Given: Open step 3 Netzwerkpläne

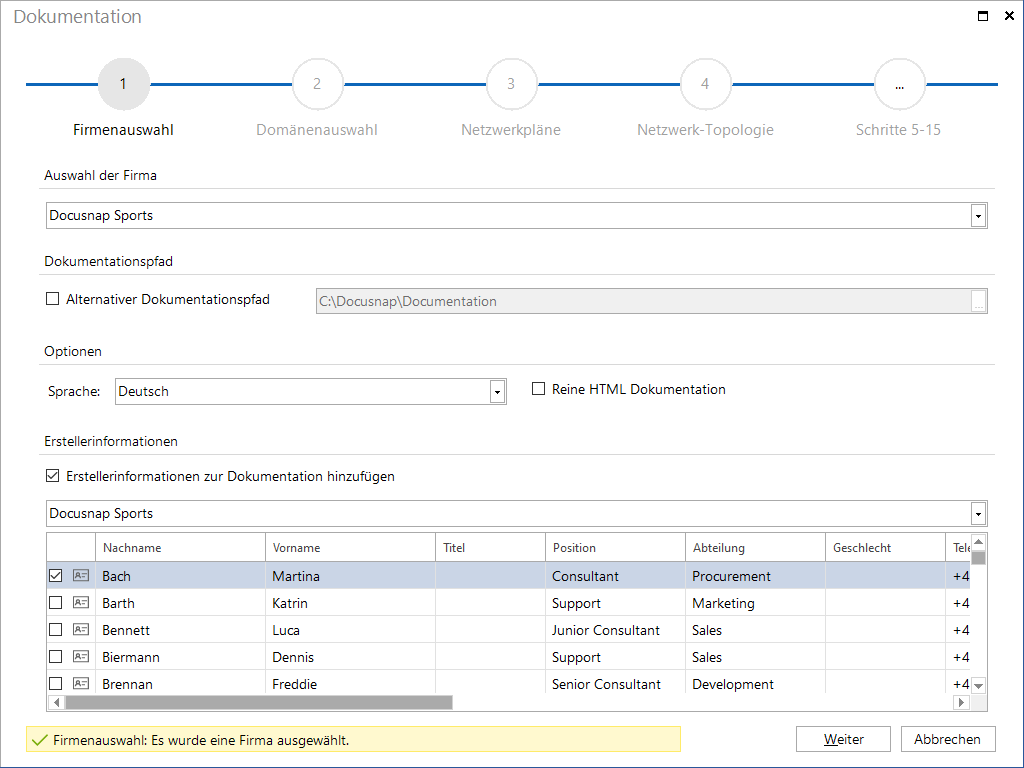Looking at the screenshot, I should (511, 84).
